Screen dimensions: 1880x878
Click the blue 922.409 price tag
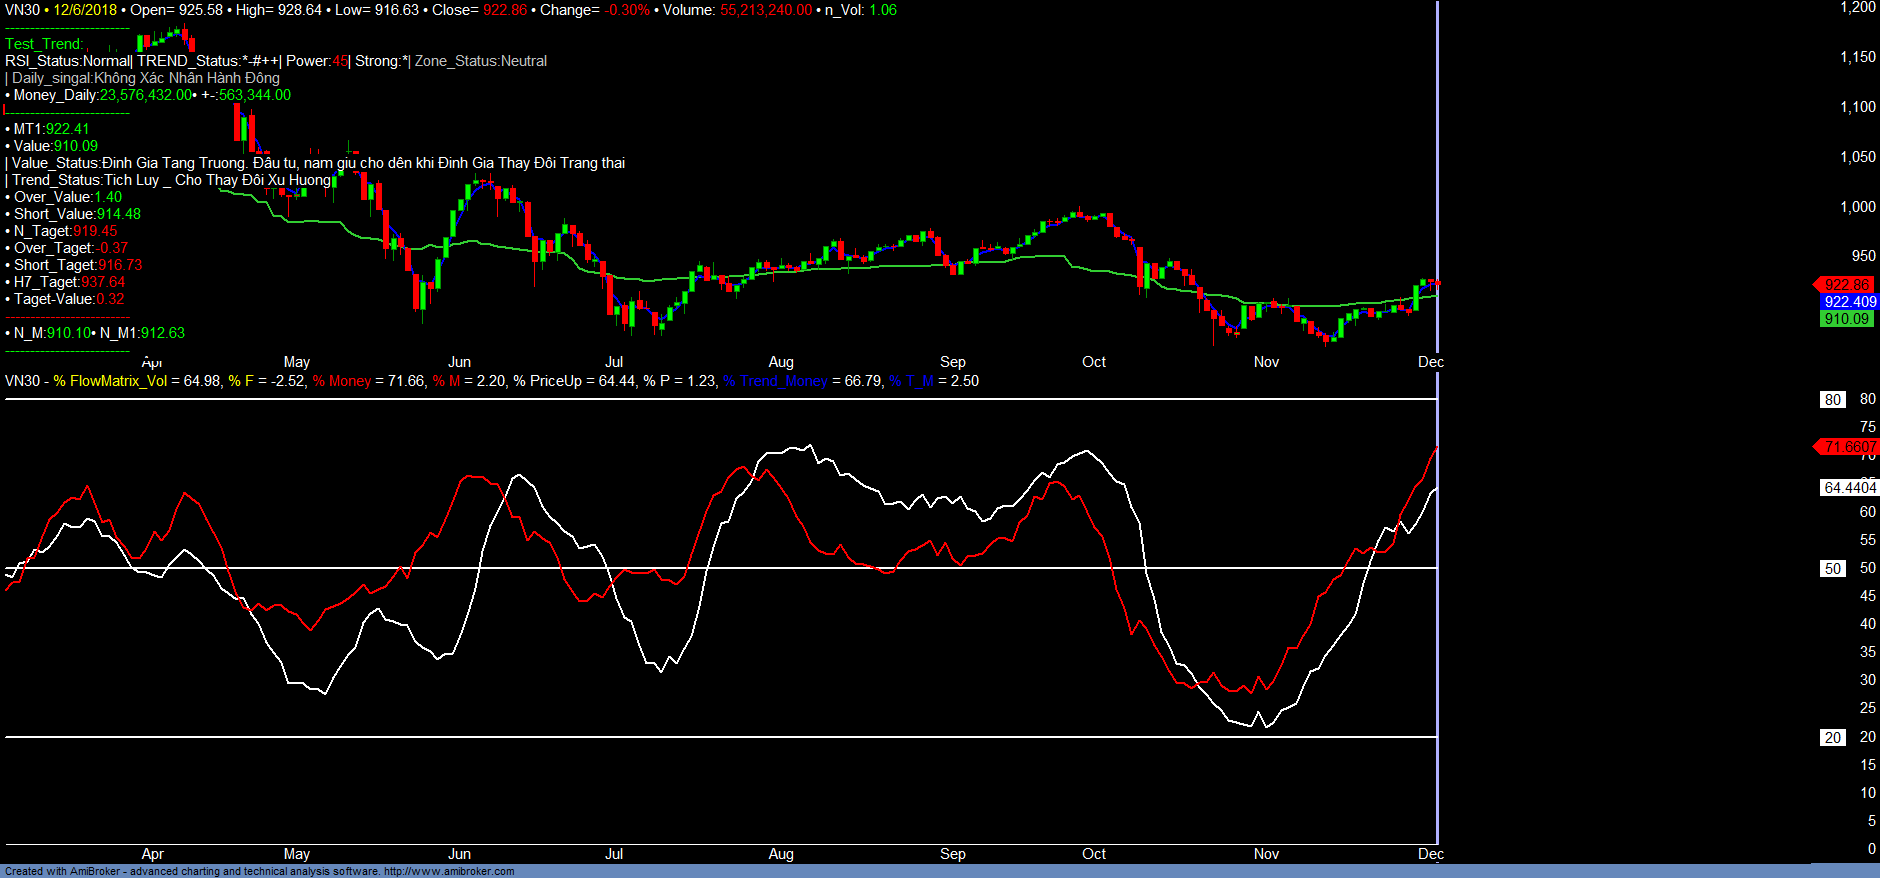tap(1849, 302)
